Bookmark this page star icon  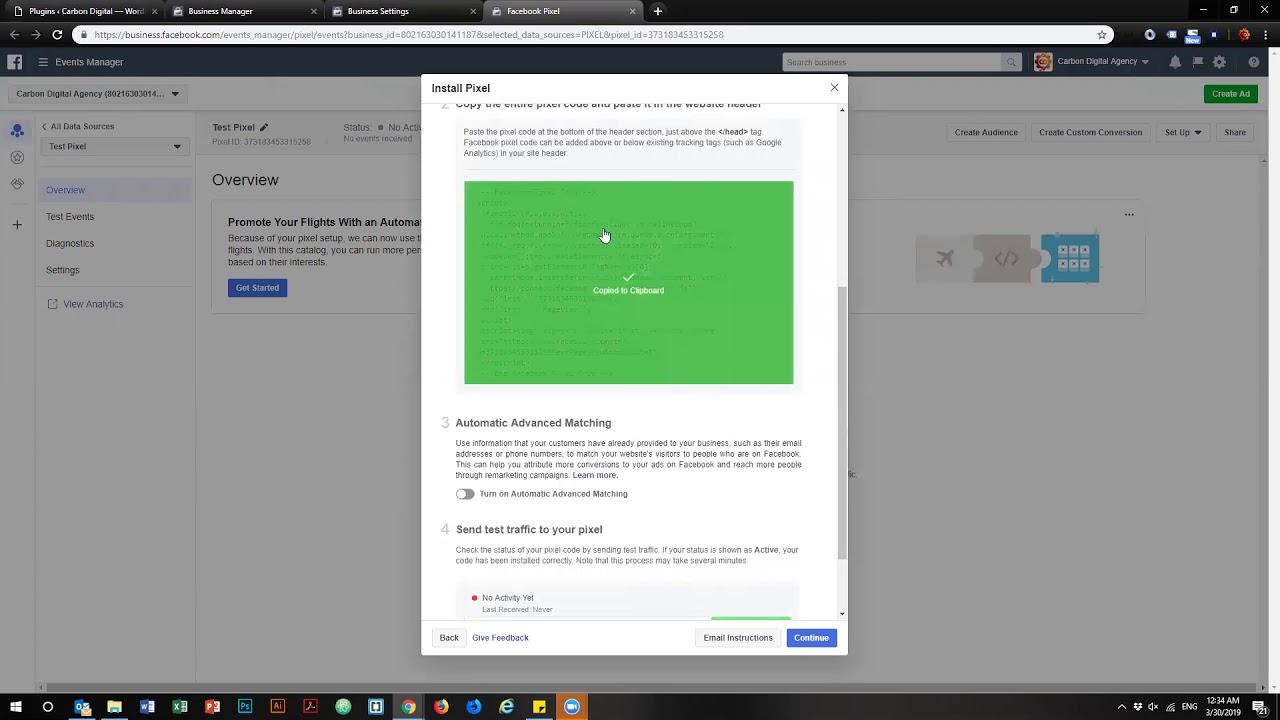[x=1102, y=34]
